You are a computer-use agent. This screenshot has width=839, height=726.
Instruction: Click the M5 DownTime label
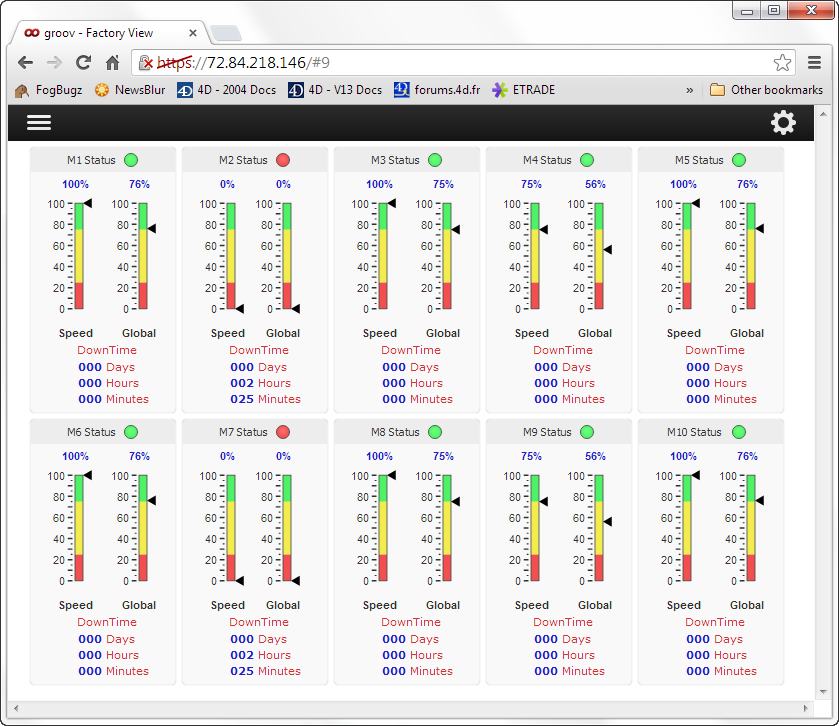715,350
